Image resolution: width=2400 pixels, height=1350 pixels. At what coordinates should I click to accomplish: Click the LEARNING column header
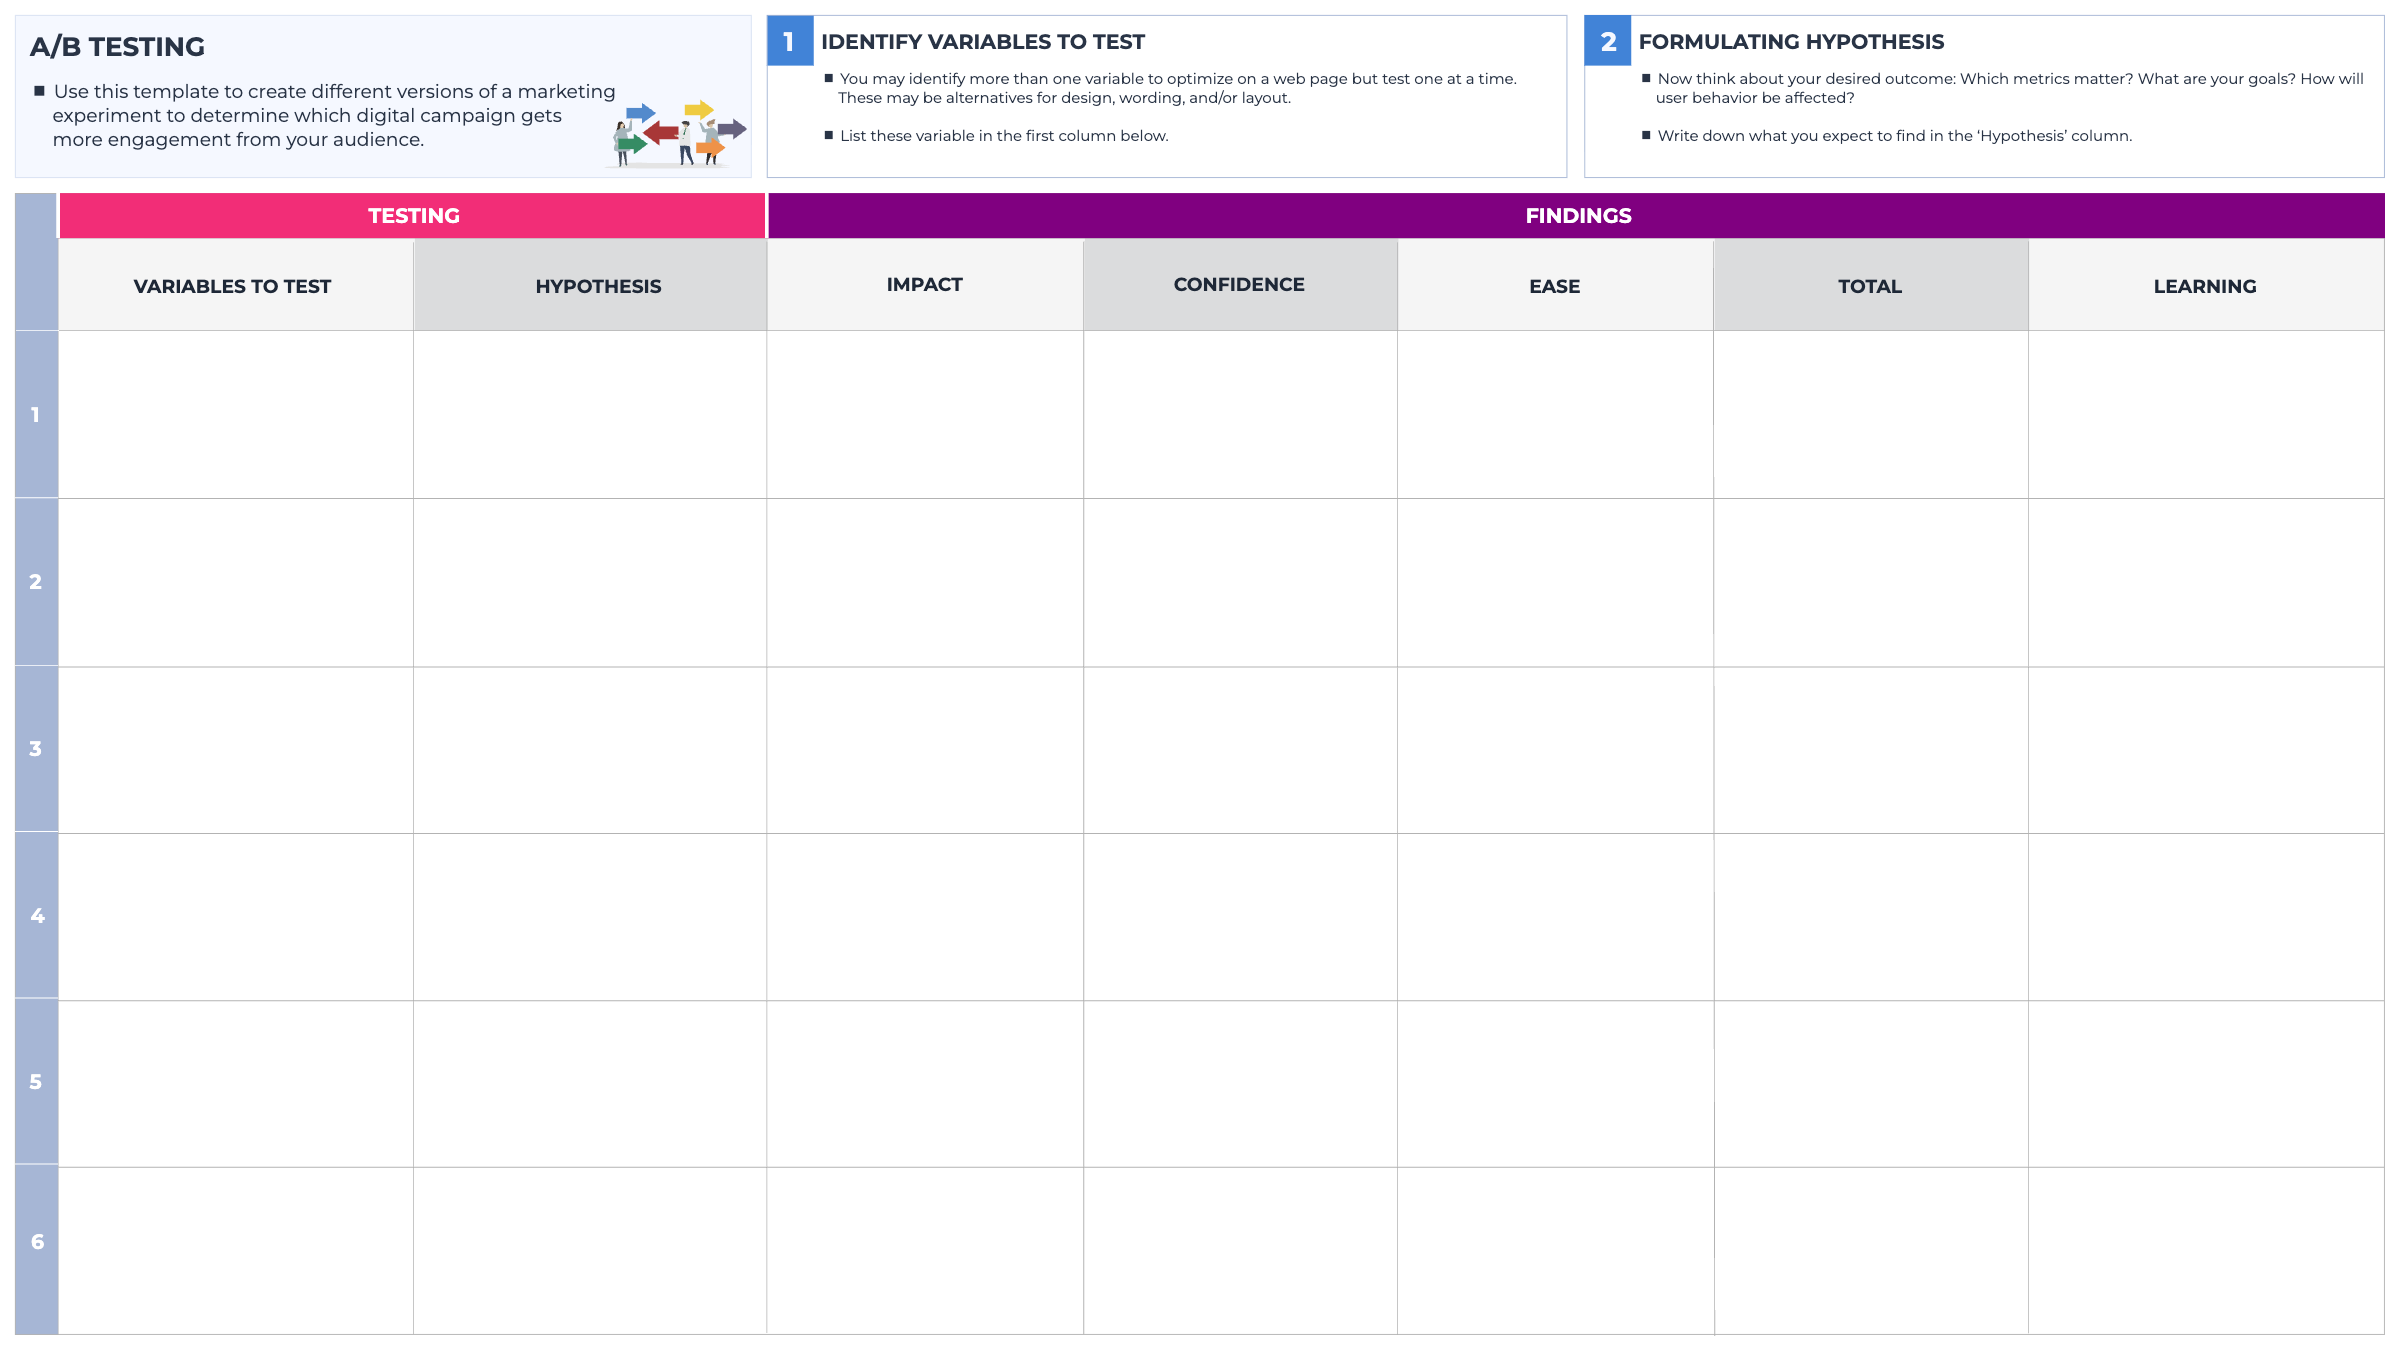pos(2206,286)
